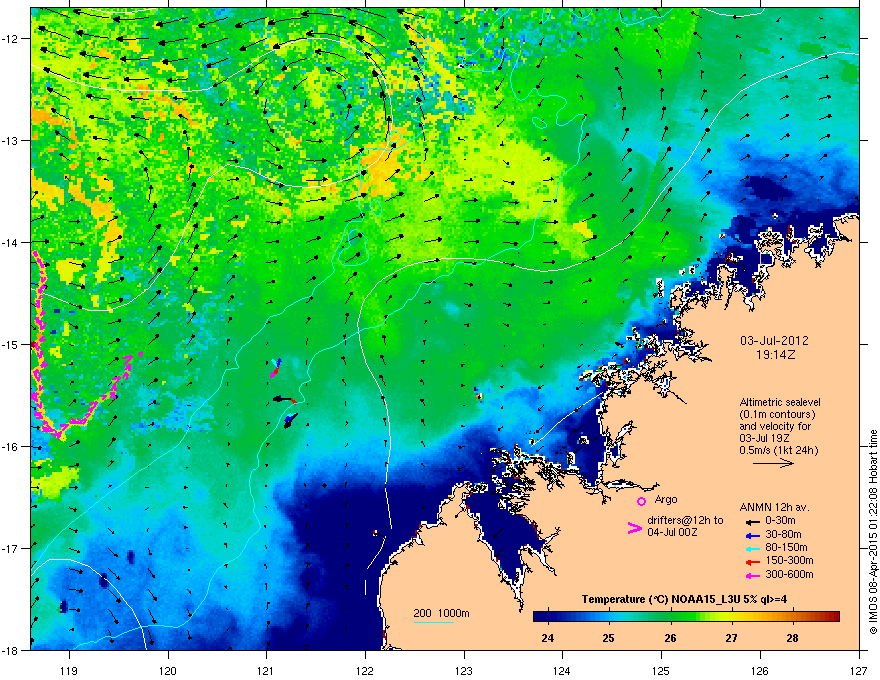Viewport: 880px width, 680px height.
Task: Click latitude axis label -12
Action: coord(11,39)
